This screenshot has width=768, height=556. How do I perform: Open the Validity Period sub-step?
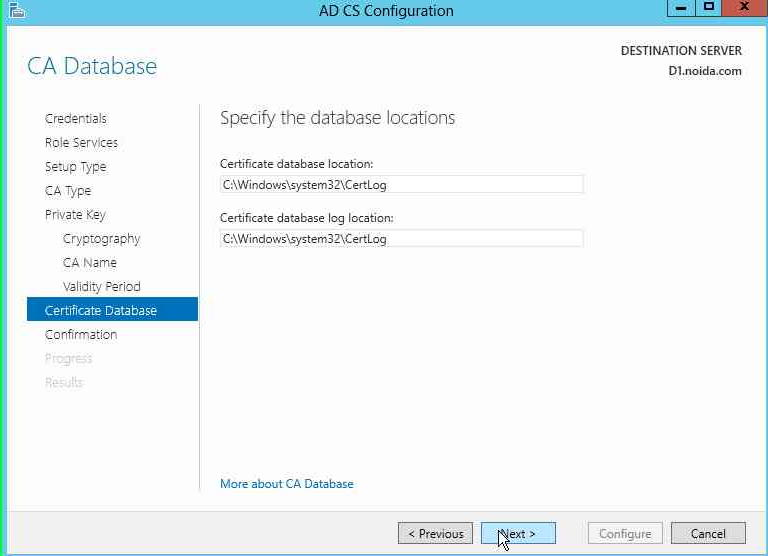click(101, 287)
